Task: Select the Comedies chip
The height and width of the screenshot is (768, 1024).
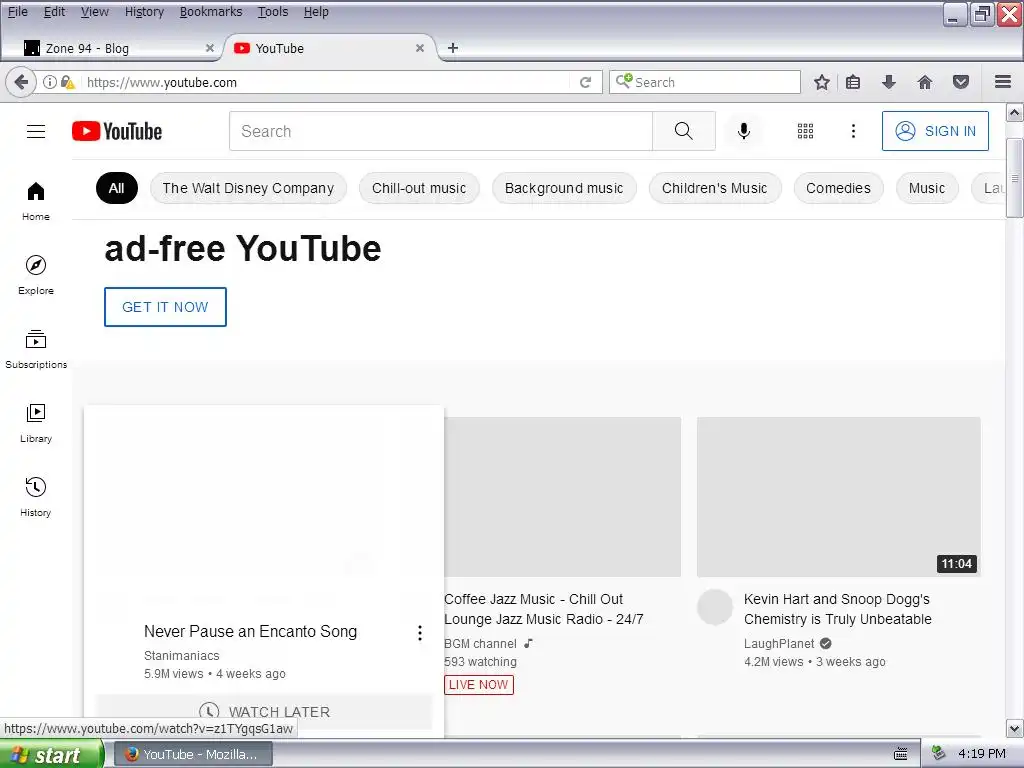Action: coord(839,188)
